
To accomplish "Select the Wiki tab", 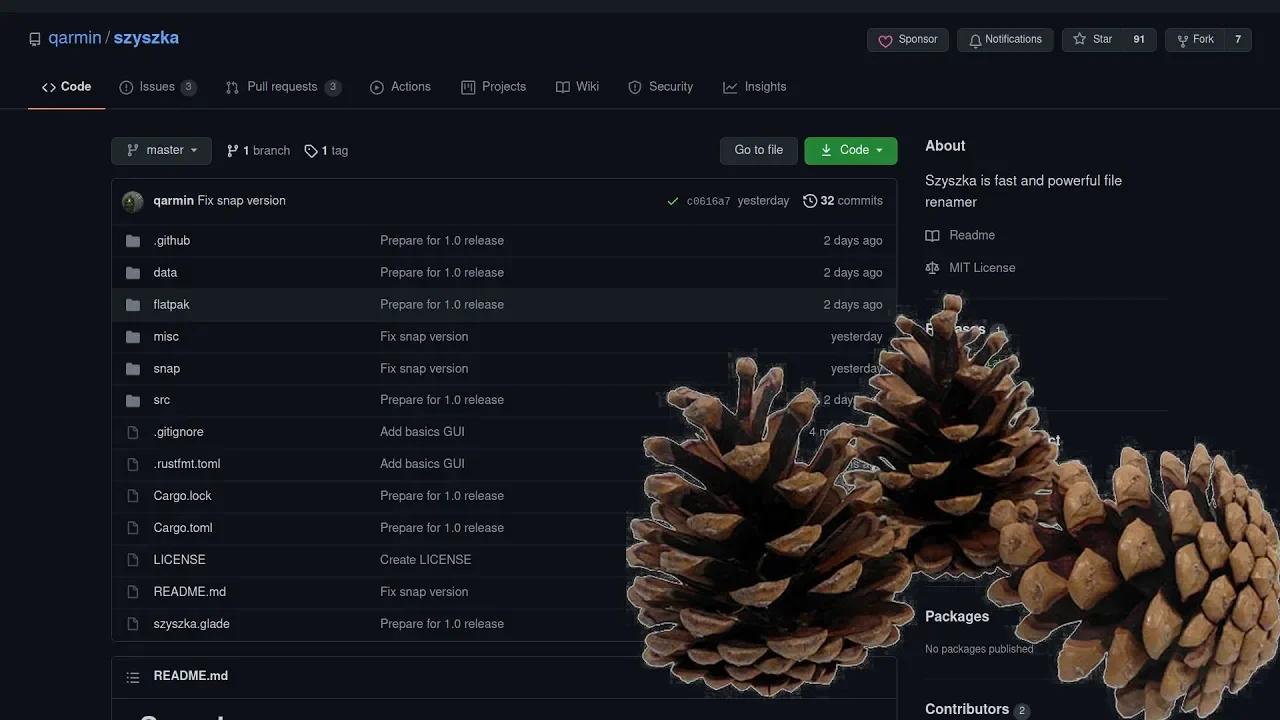I will (577, 87).
